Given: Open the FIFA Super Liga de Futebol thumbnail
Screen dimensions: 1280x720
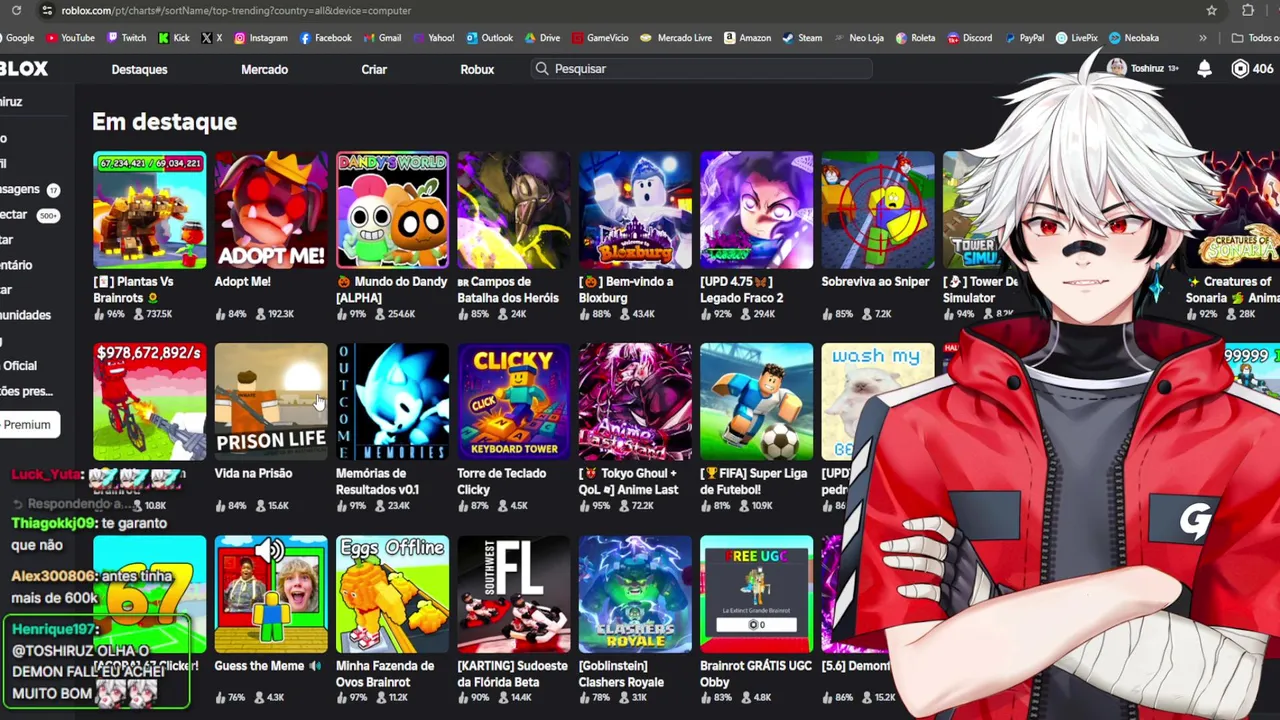Looking at the screenshot, I should point(757,402).
